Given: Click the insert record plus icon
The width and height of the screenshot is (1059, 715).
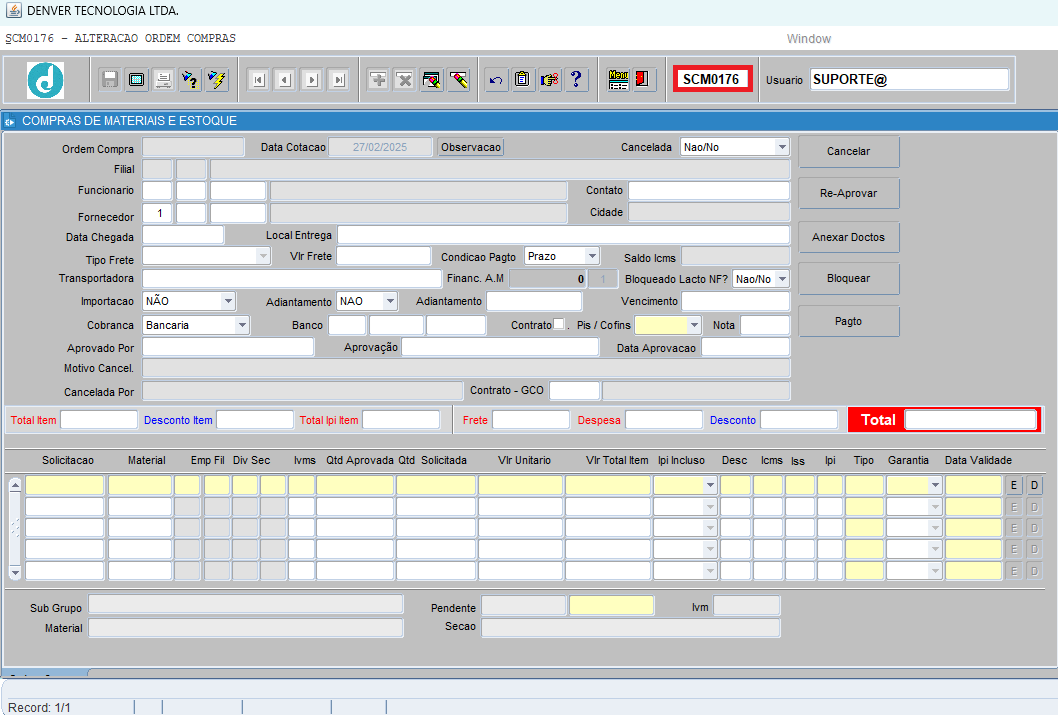Looking at the screenshot, I should [378, 80].
